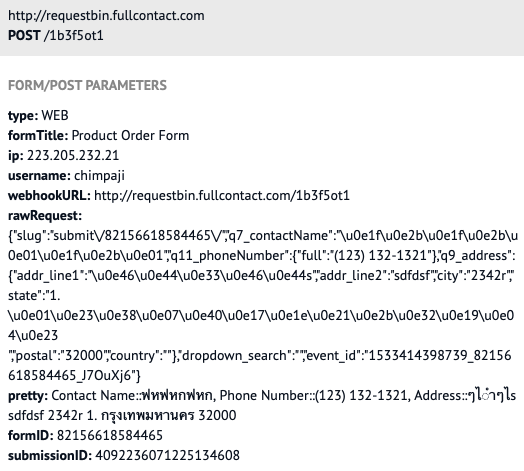Click the FORM/POST PARAMETERS heading
This screenshot has height=471, width=524.
coord(87,85)
